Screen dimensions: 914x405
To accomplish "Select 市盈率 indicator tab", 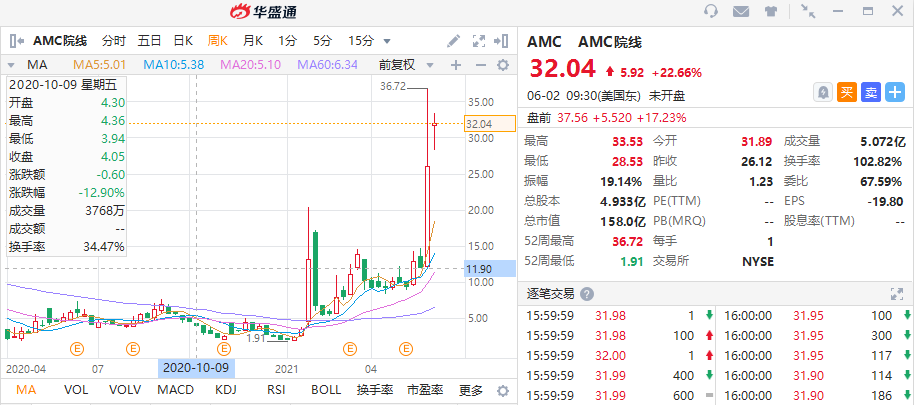I will [425, 390].
